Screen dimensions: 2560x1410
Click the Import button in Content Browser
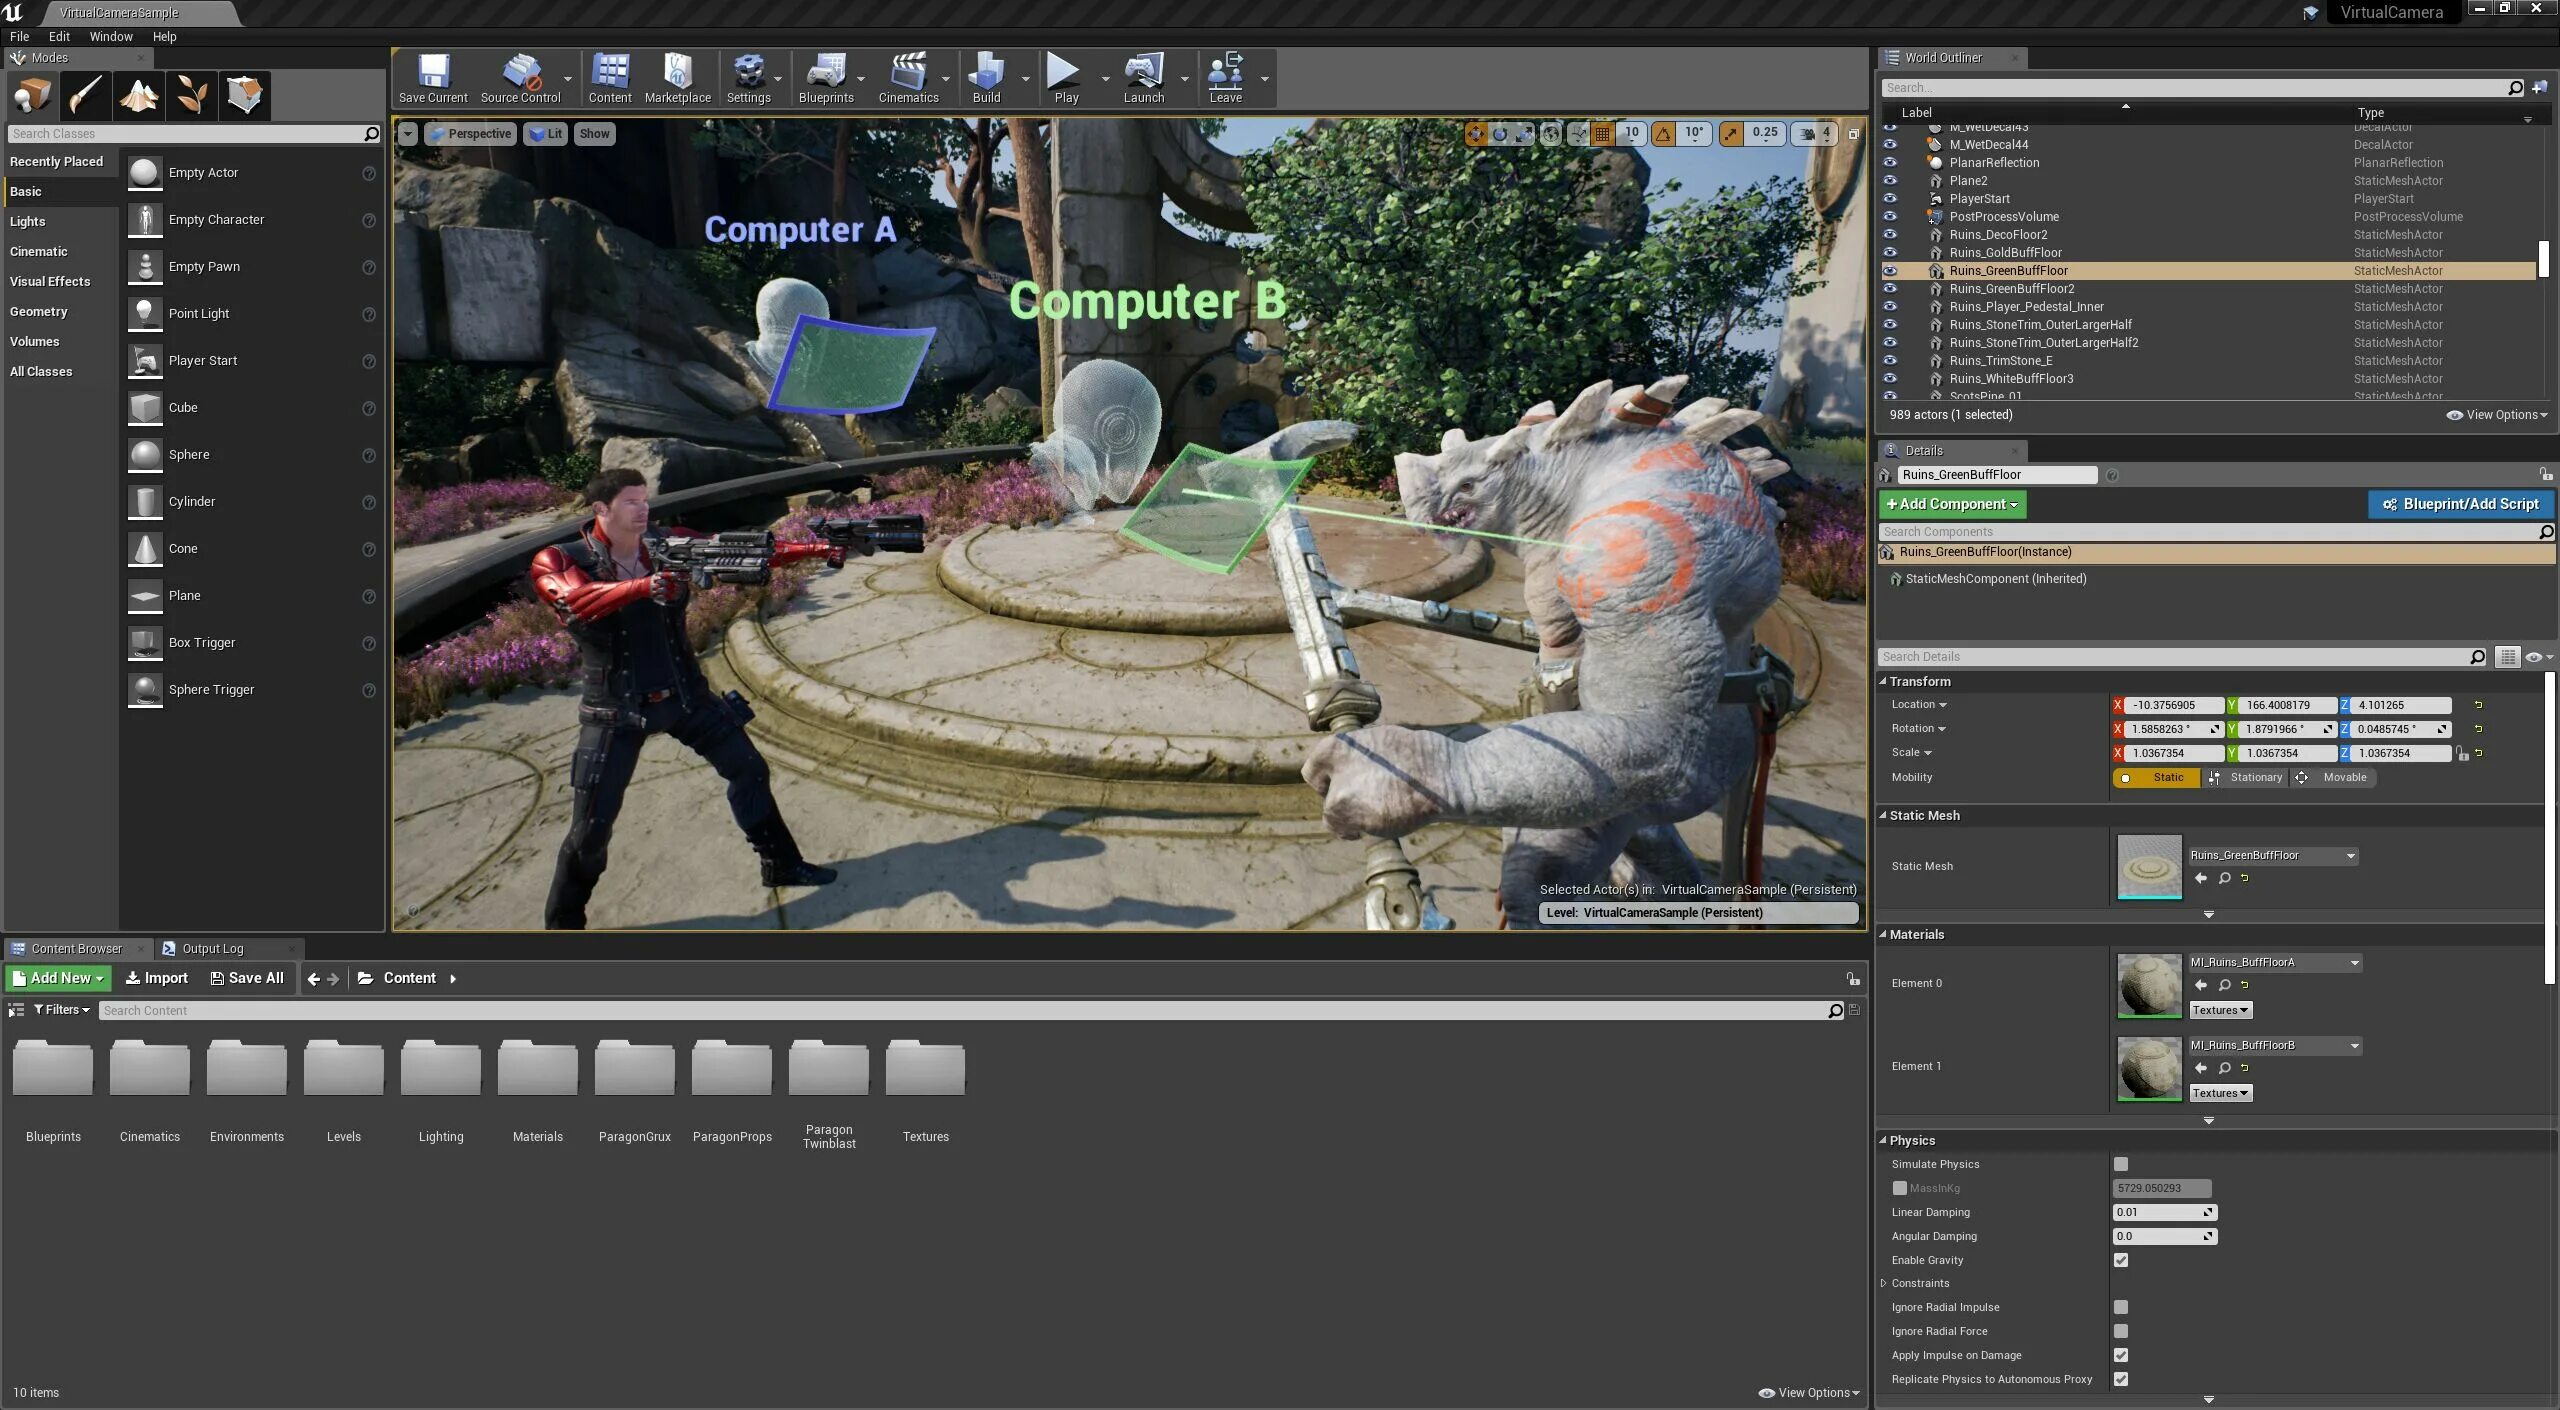[x=157, y=978]
